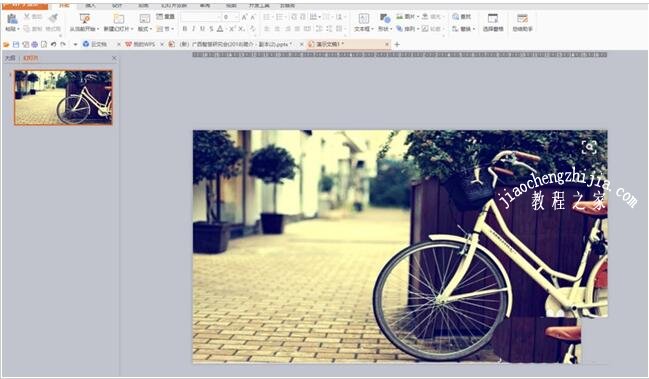Click the shape Outline button
This screenshot has width=649, height=379.
[432, 29]
